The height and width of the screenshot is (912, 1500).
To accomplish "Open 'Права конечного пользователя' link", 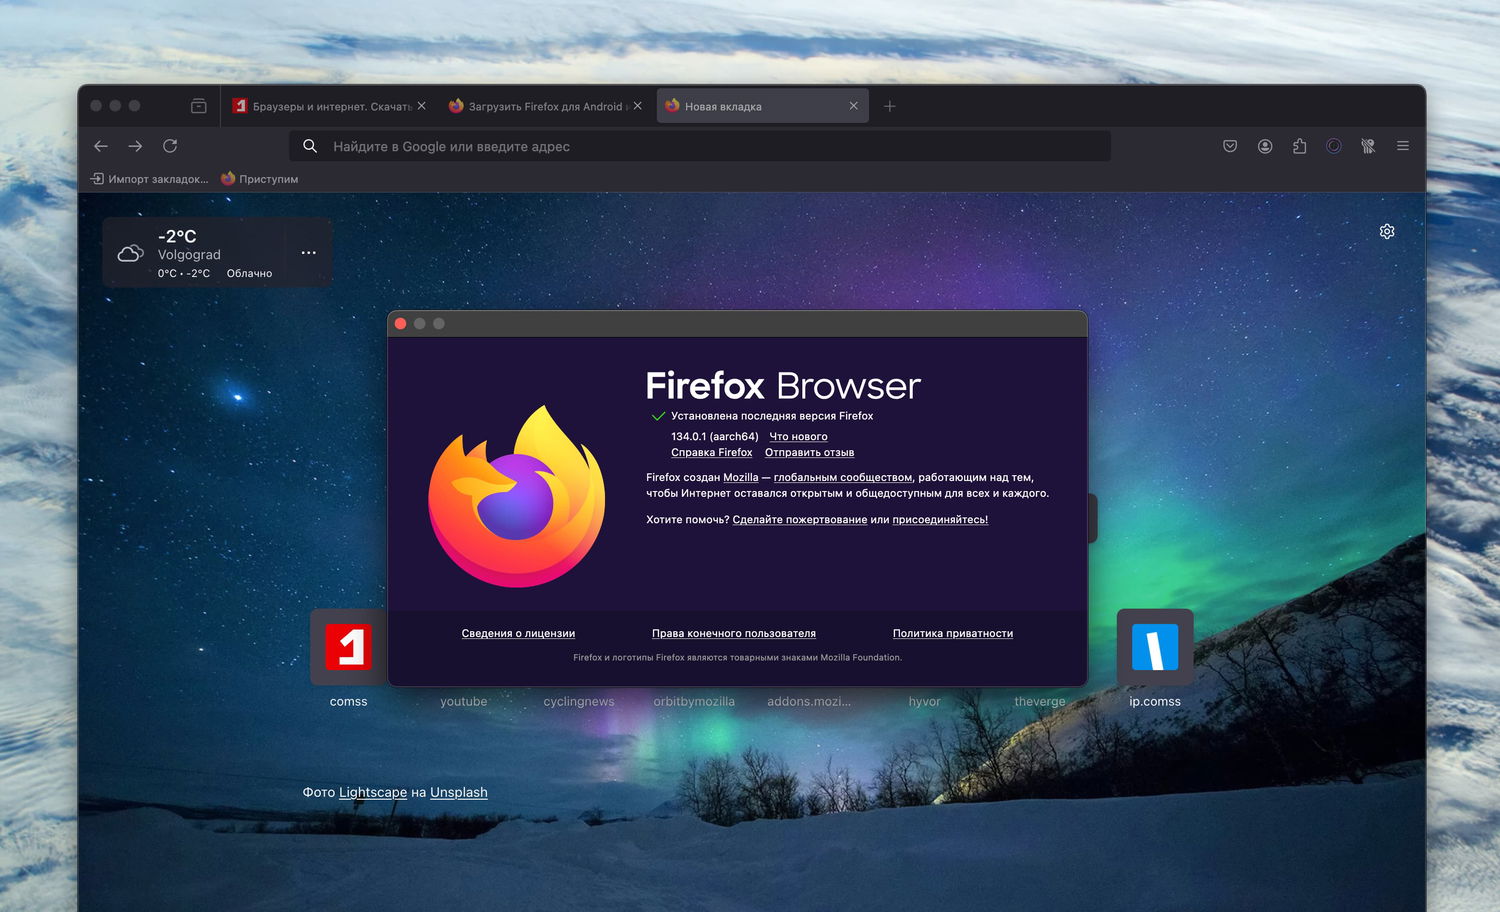I will tap(734, 634).
